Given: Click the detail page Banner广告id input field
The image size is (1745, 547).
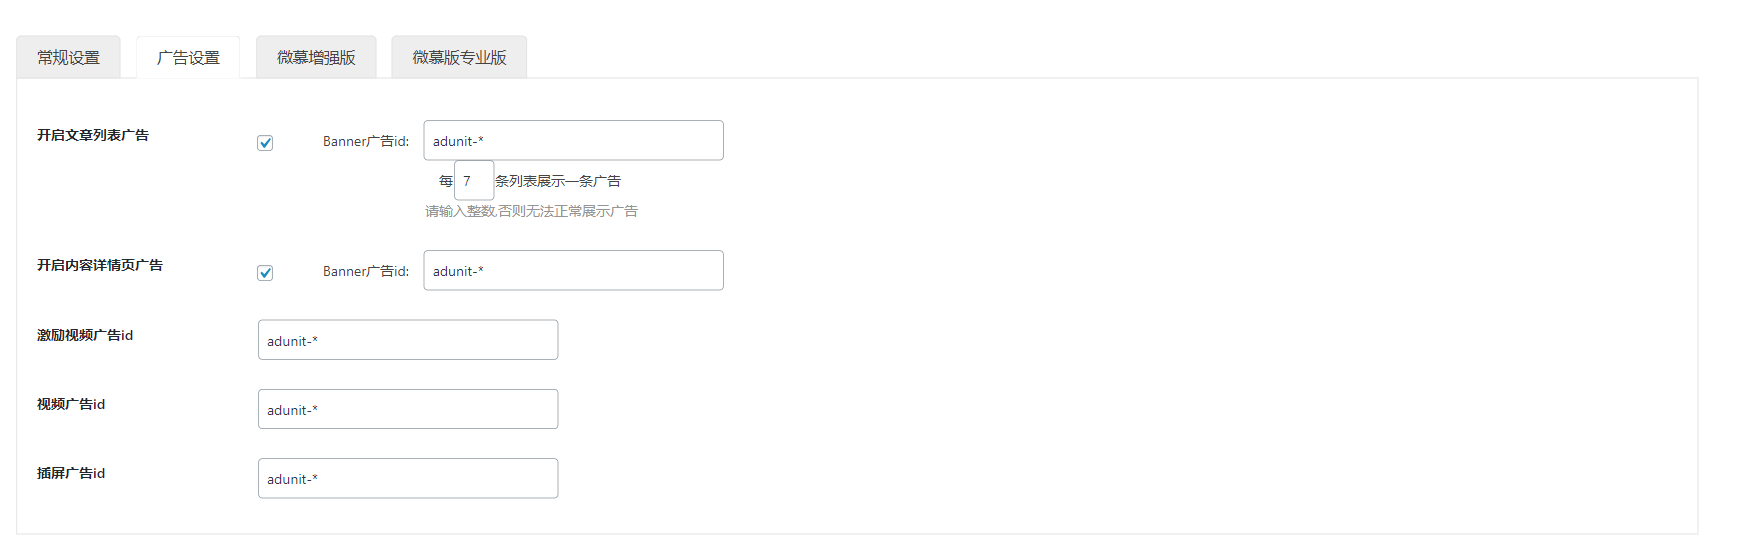Looking at the screenshot, I should coord(573,270).
